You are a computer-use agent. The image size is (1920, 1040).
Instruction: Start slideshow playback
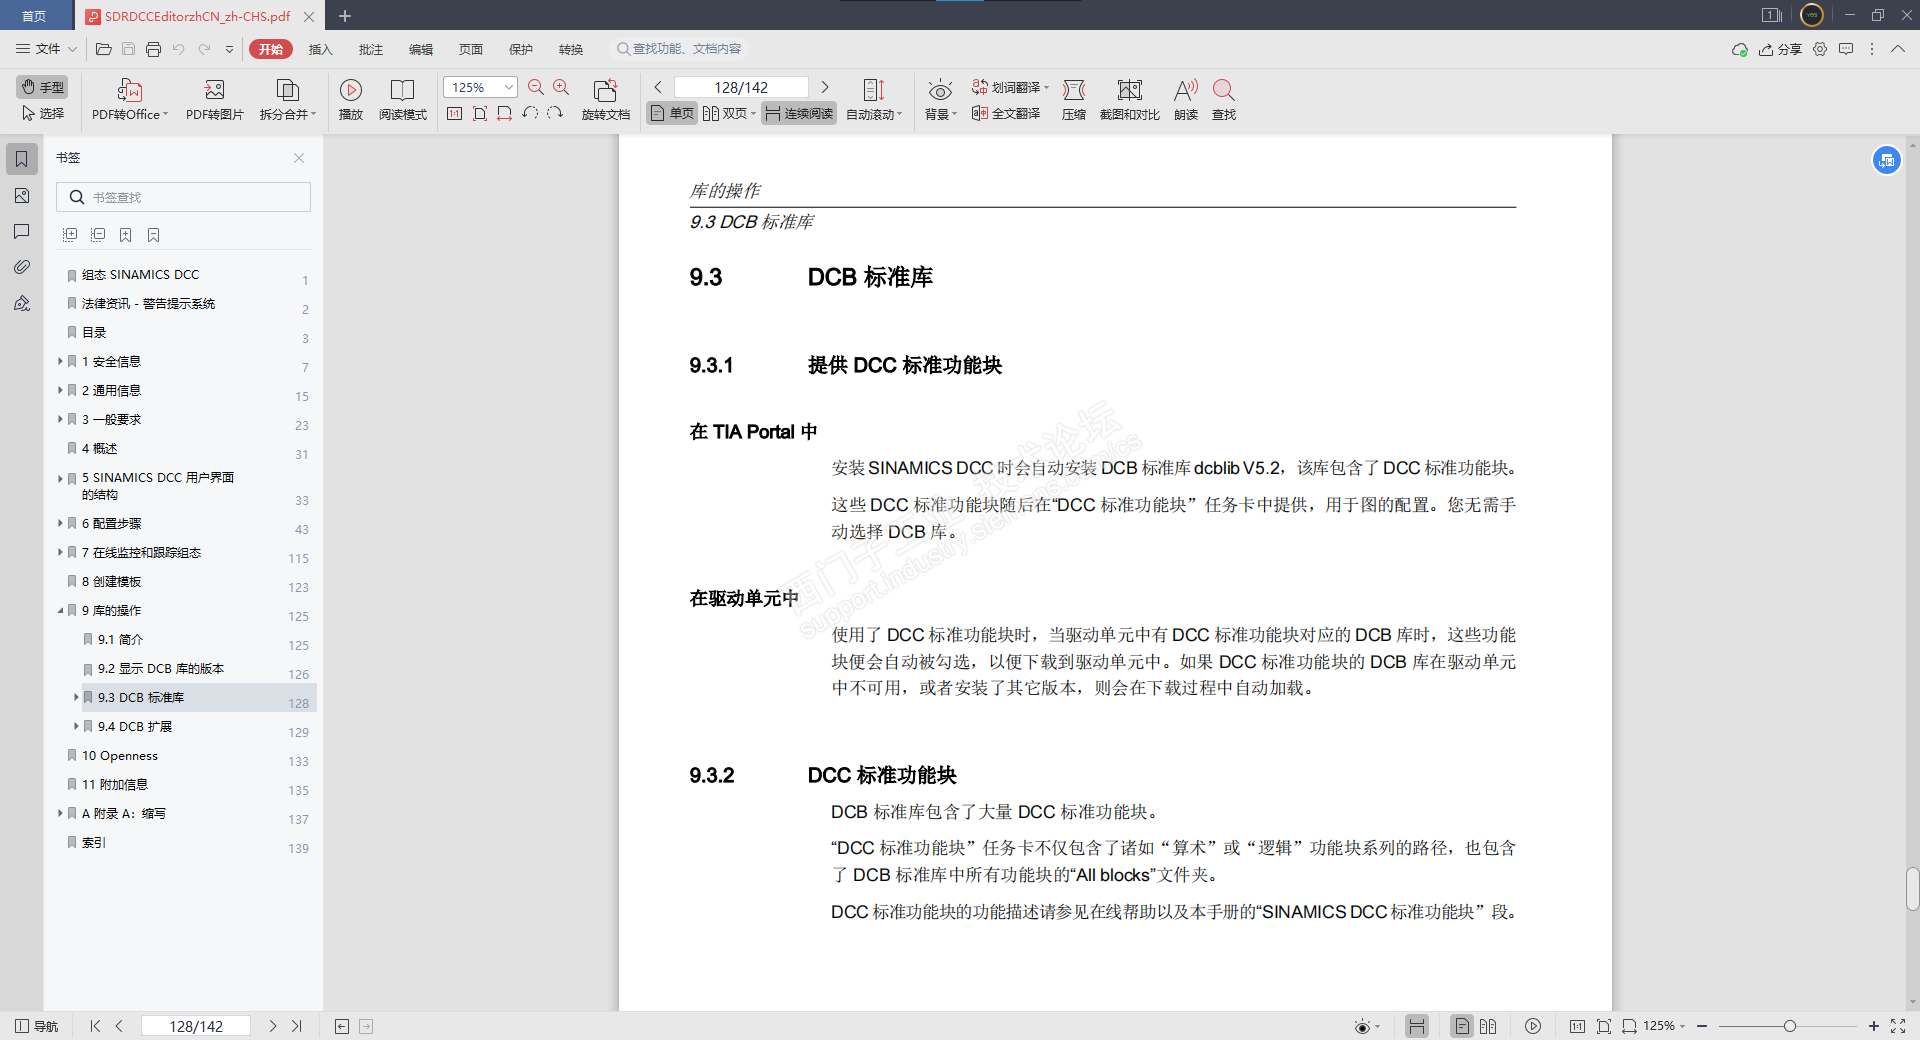pyautogui.click(x=351, y=100)
